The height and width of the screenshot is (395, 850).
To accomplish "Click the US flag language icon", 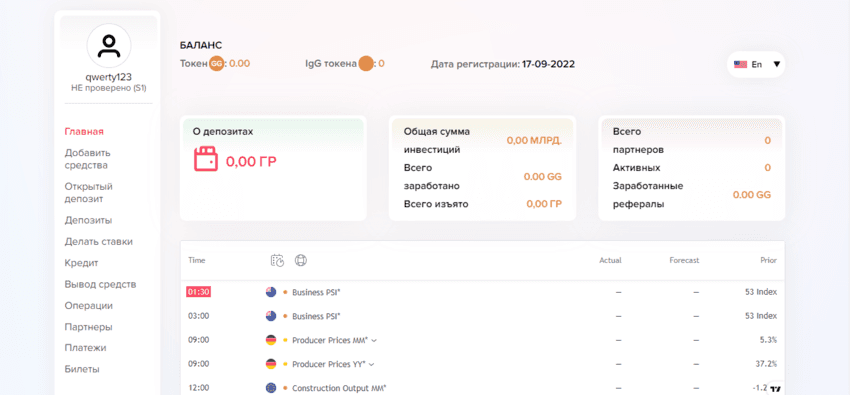I will pyautogui.click(x=740, y=64).
